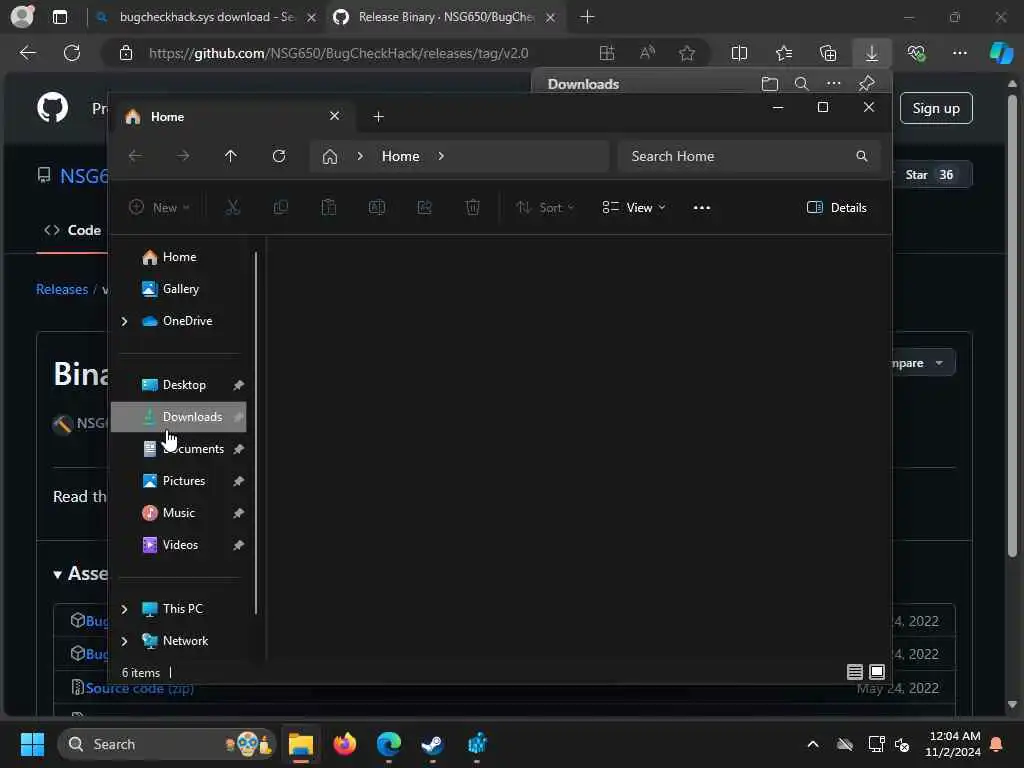The image size is (1024, 768).
Task: Click the Rename icon
Action: pyautogui.click(x=377, y=208)
